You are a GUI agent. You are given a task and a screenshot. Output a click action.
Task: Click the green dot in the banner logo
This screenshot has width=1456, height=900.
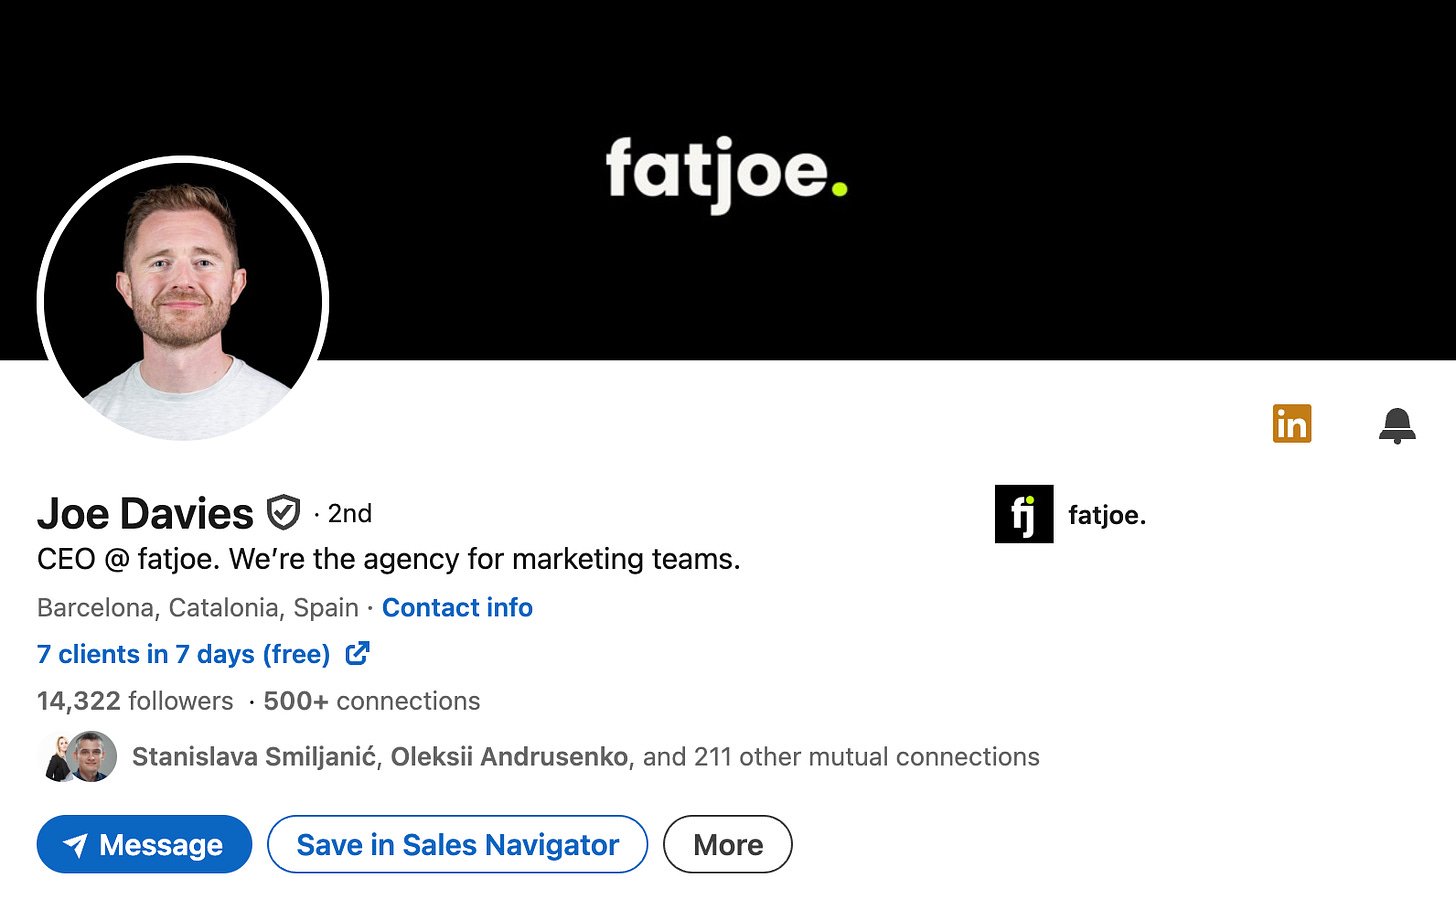pos(840,187)
